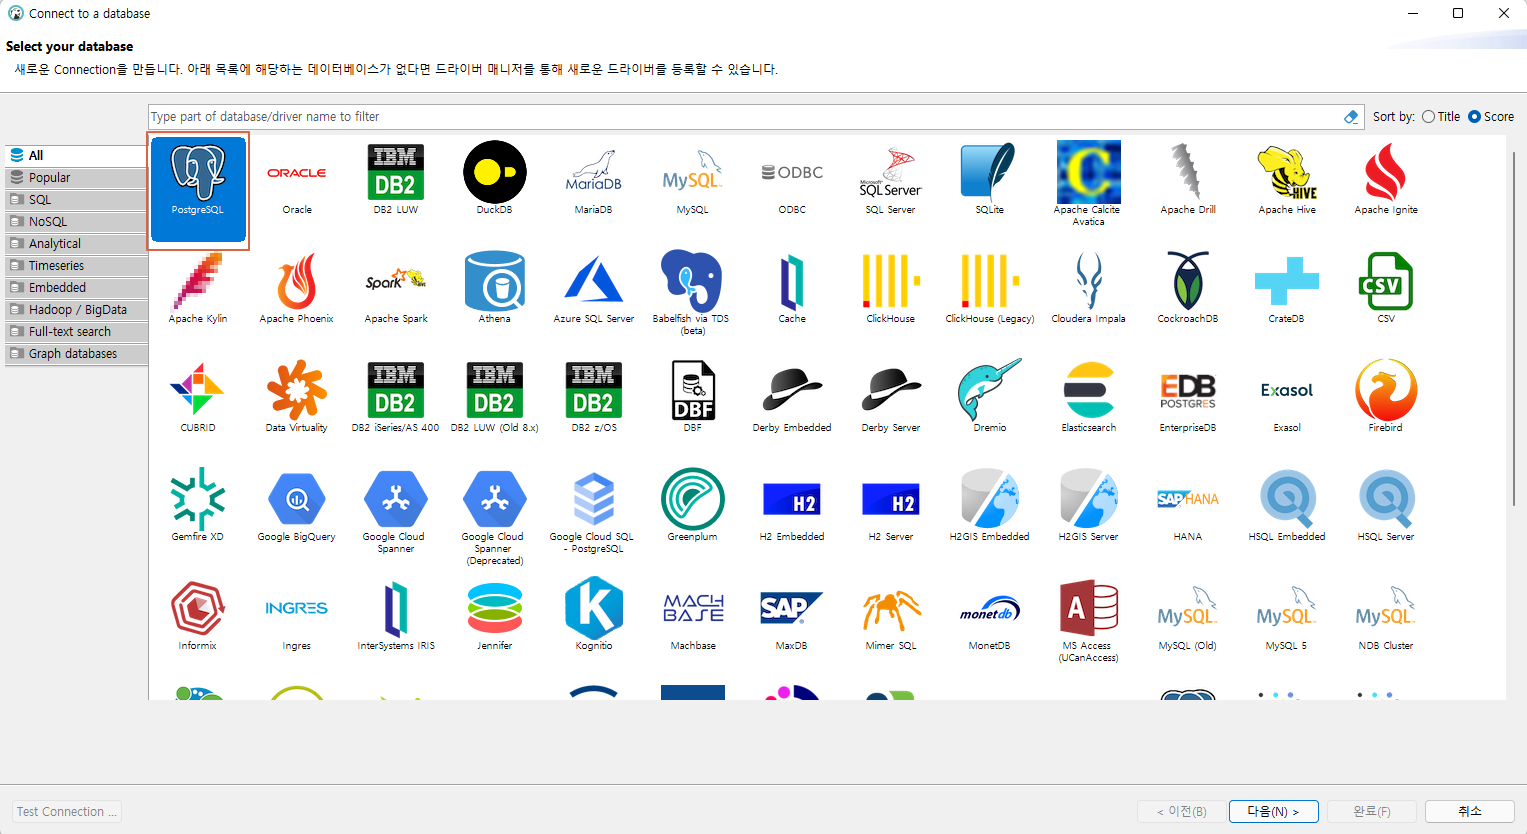Select Full-text search category
The image size is (1527, 834).
[x=77, y=332]
